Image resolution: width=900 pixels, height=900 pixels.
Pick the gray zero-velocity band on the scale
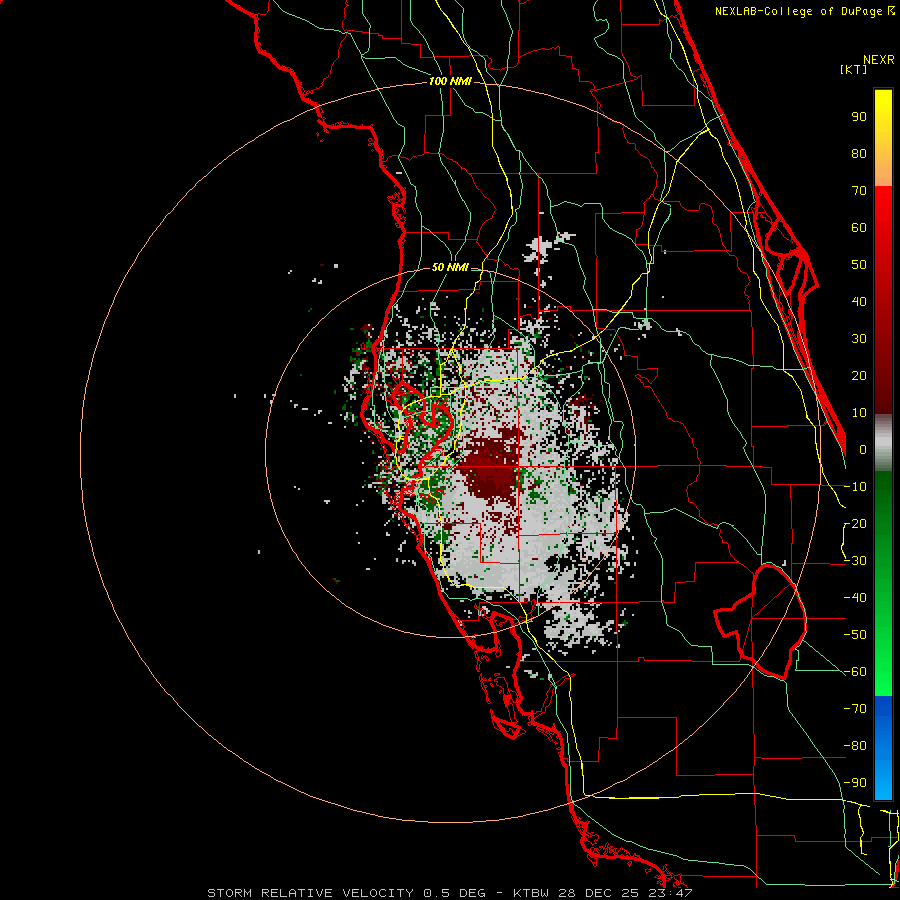point(883,443)
